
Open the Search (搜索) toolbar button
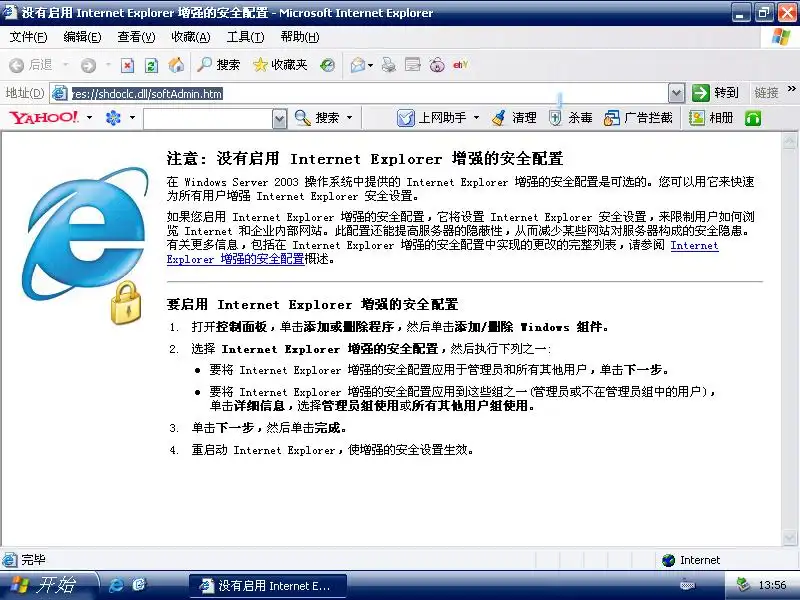(x=218, y=65)
